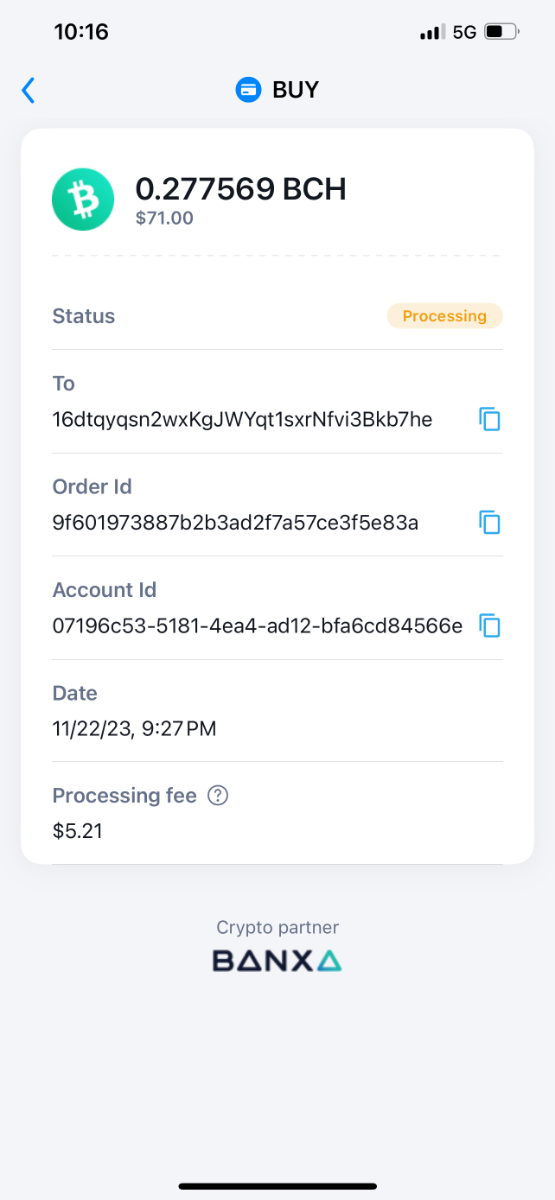Open Processing fee help question mark
The width and height of the screenshot is (555, 1200).
[x=217, y=796]
